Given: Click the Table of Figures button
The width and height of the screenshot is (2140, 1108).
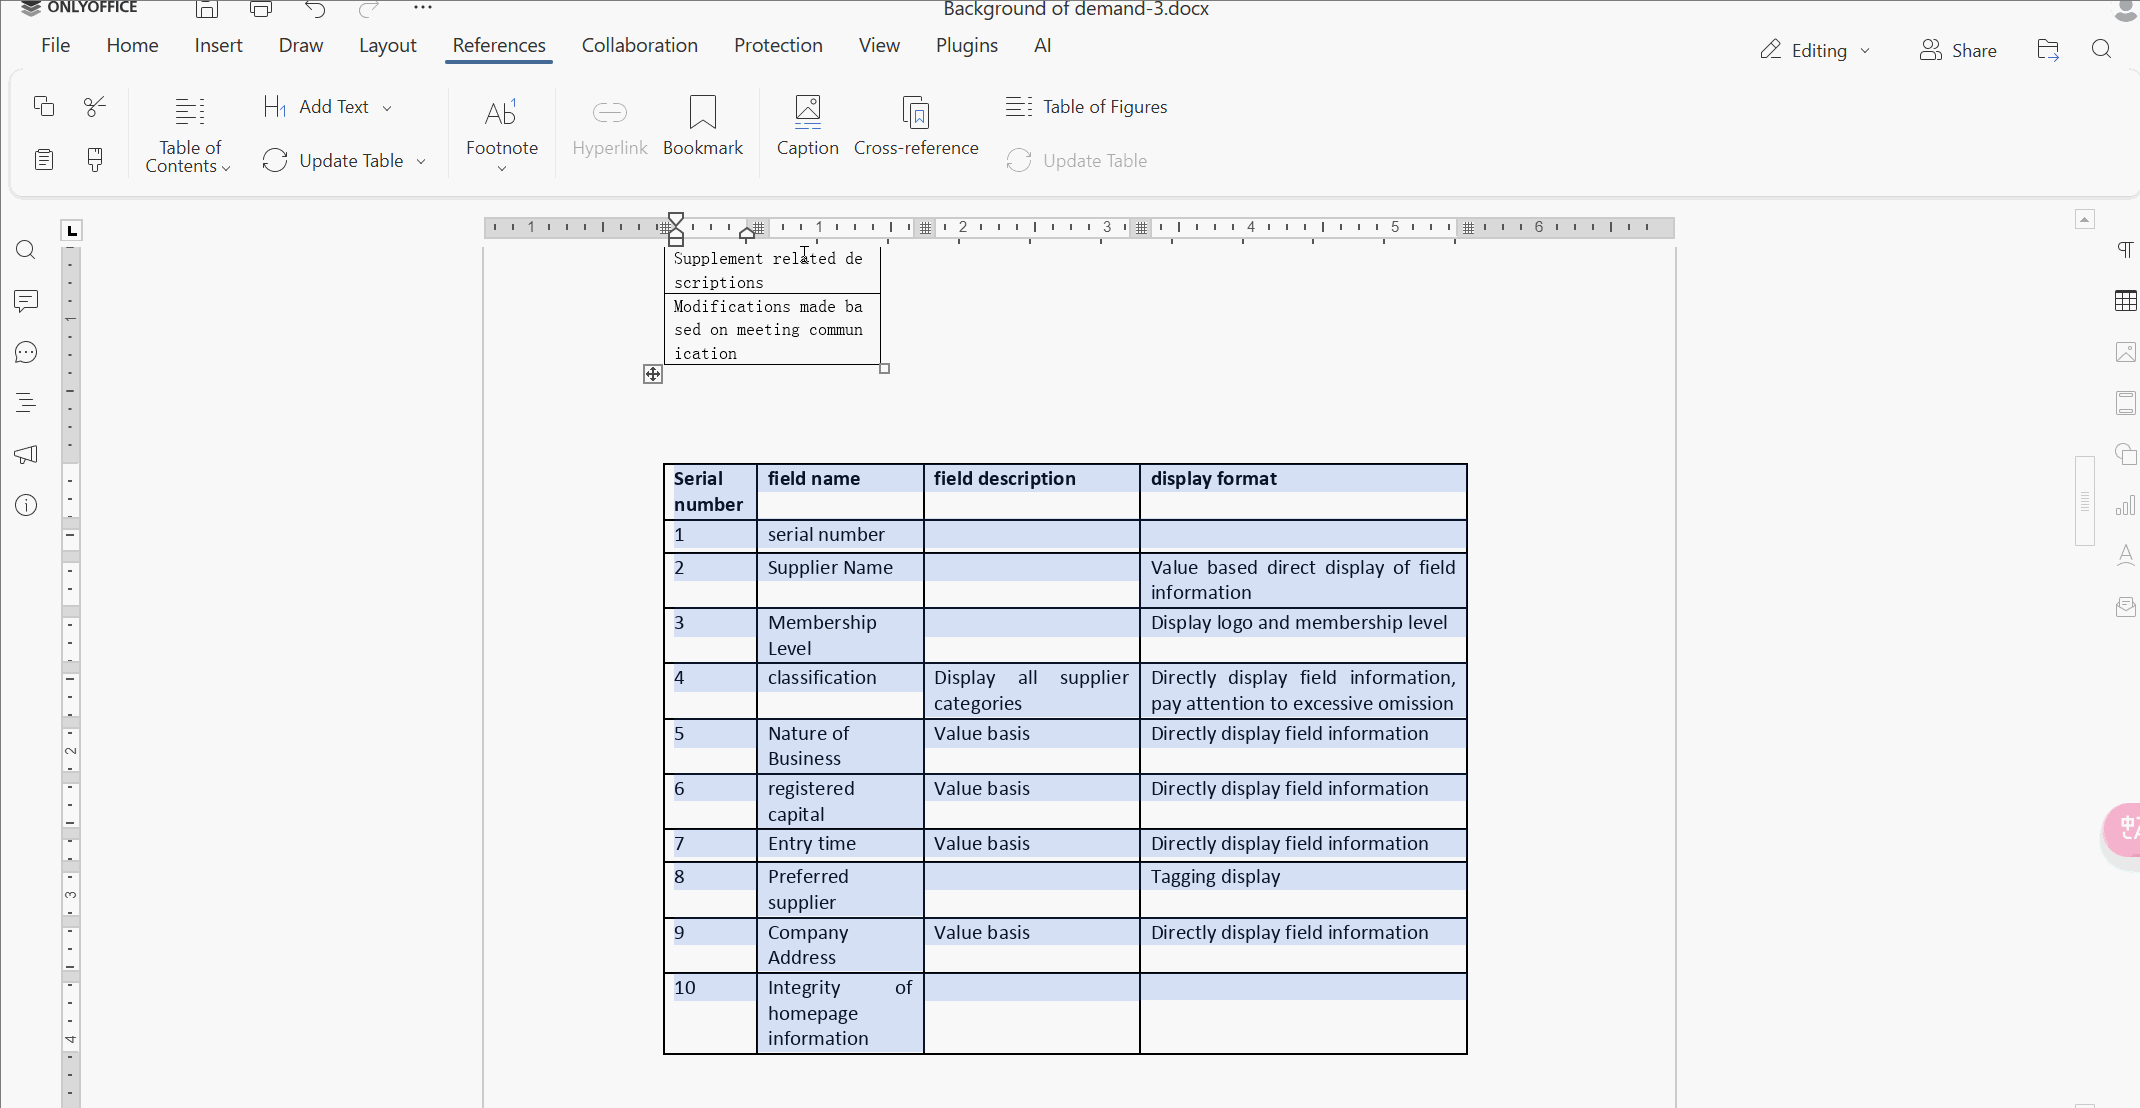Looking at the screenshot, I should click(1087, 106).
